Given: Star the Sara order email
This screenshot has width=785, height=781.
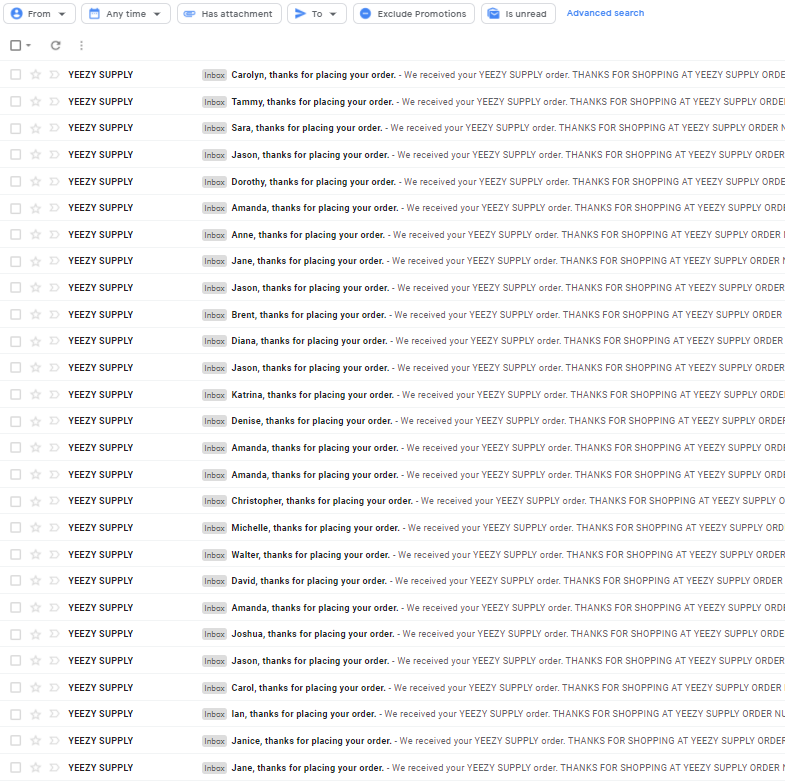Looking at the screenshot, I should [36, 128].
